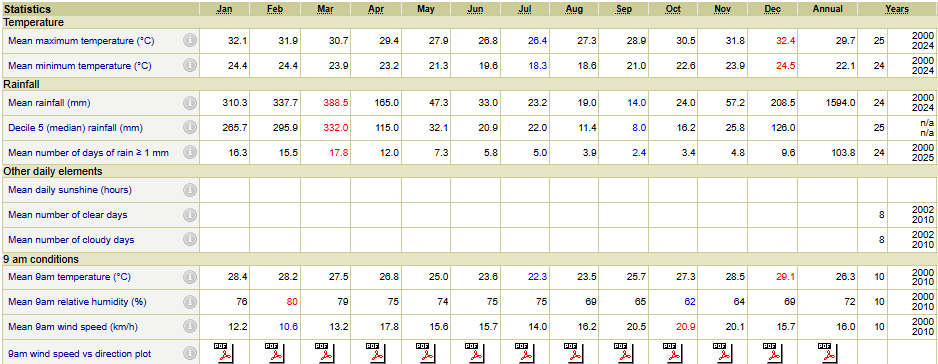Viewport: 938px width, 364px height.
Task: Click info icon for Decile 5 median rainfall
Action: tap(190, 128)
